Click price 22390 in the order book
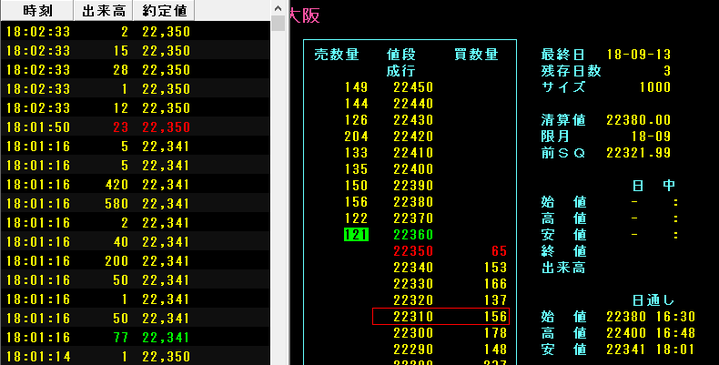719x365 pixels. pyautogui.click(x=413, y=186)
